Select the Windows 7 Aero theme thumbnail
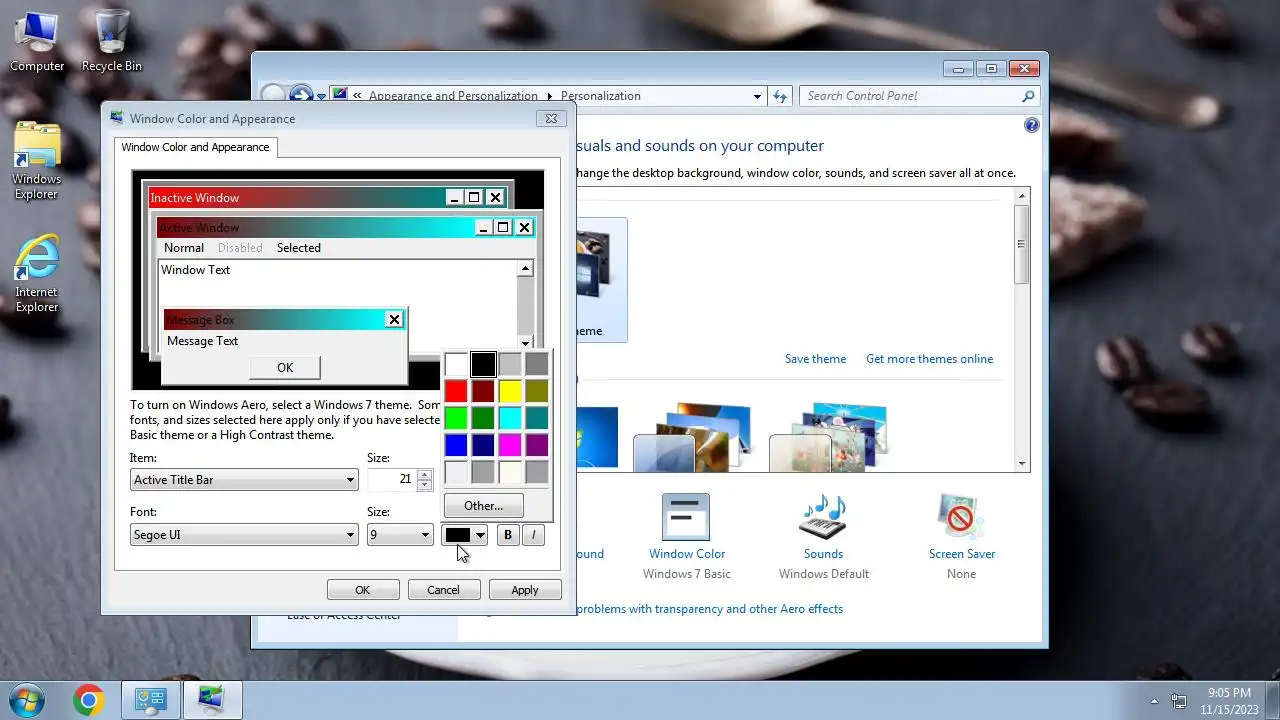This screenshot has height=720, width=1280. [x=598, y=437]
